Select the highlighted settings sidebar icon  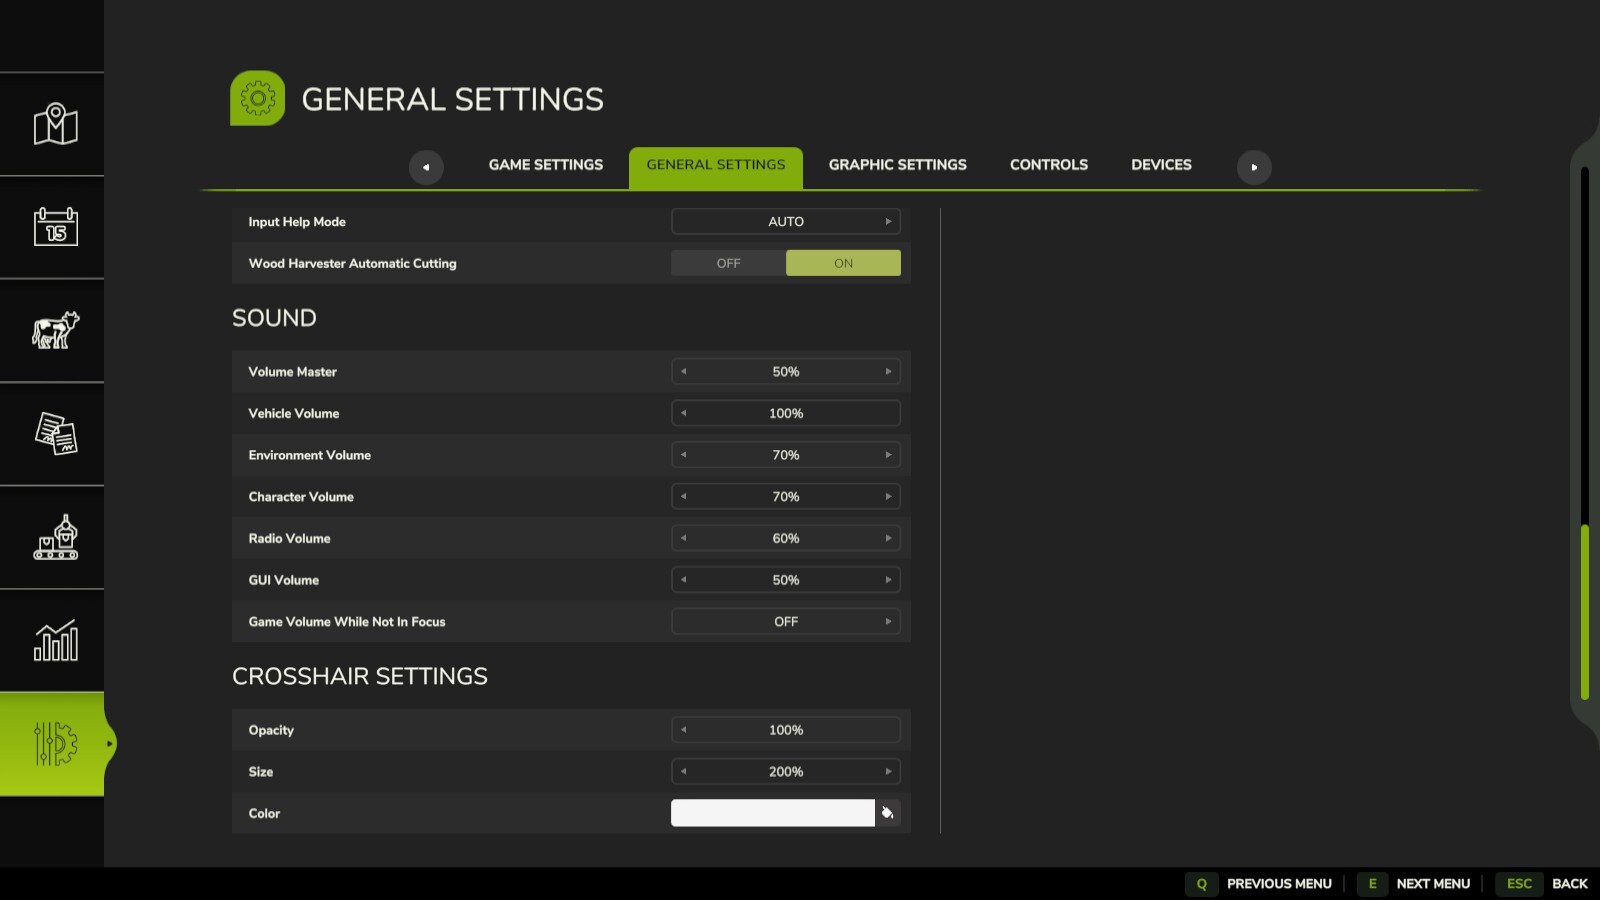tap(53, 743)
